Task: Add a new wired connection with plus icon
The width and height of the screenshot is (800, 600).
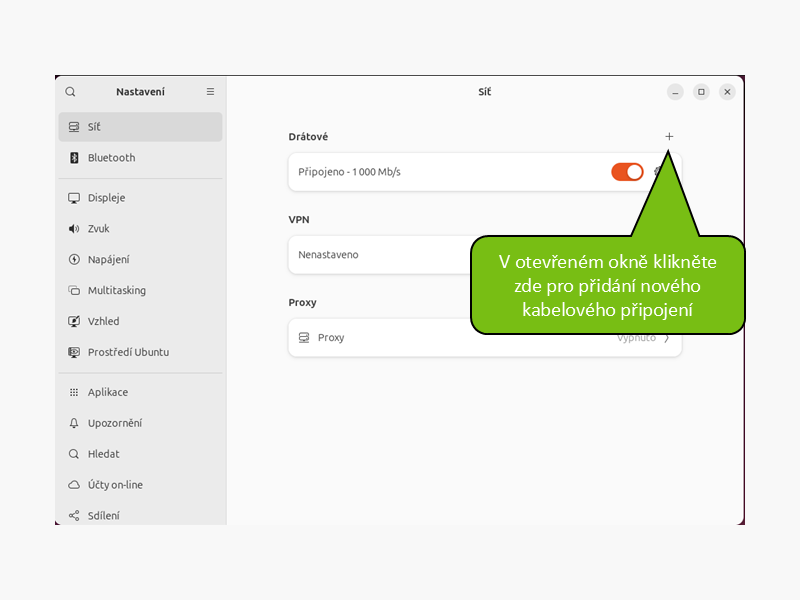Action: (x=669, y=136)
